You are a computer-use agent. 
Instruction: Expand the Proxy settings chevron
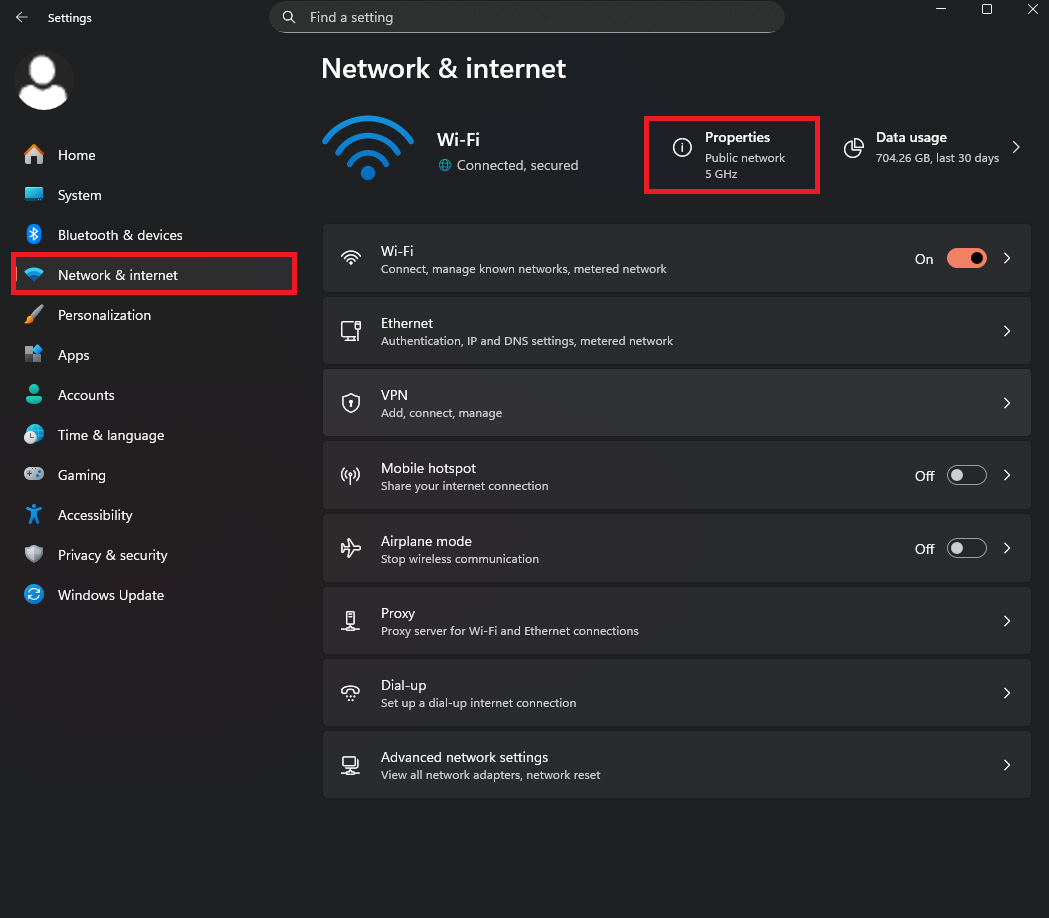(1007, 621)
